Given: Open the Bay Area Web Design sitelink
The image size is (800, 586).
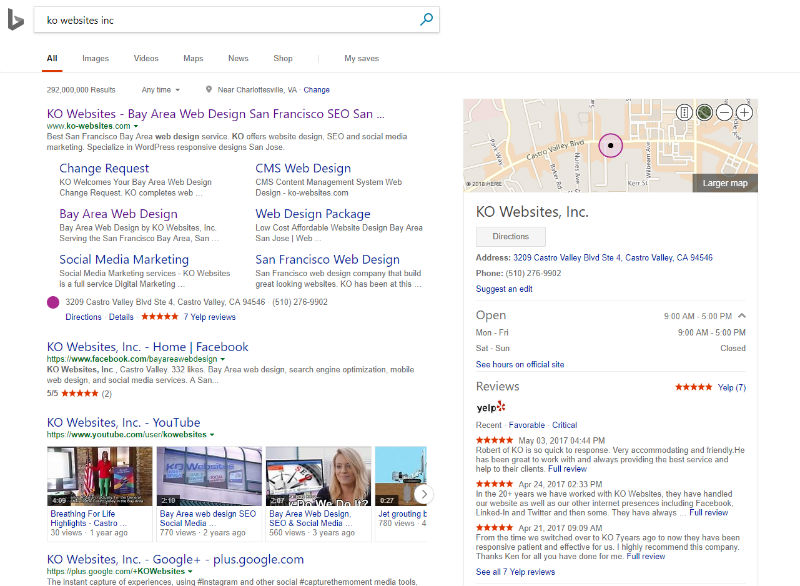Looking at the screenshot, I should click(118, 214).
